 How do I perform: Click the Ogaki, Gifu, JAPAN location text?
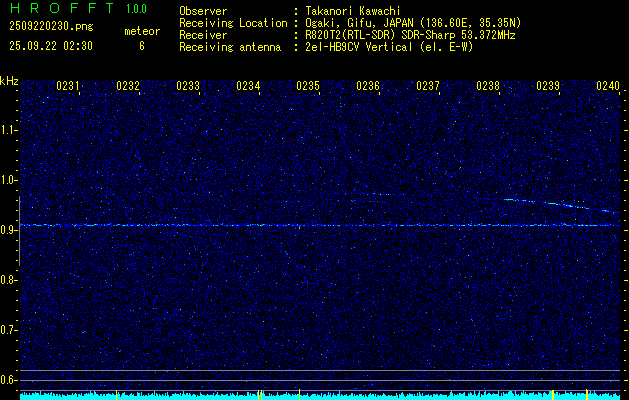(413, 23)
